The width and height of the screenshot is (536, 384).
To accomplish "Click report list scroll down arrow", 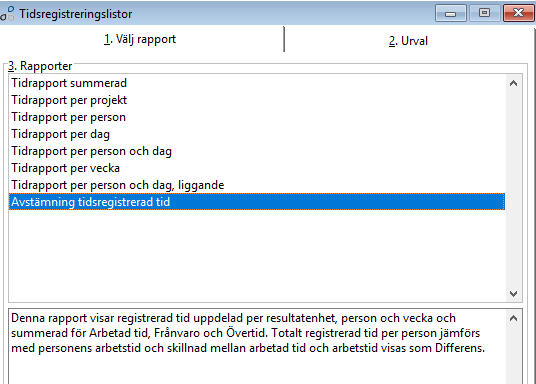I will [x=513, y=293].
